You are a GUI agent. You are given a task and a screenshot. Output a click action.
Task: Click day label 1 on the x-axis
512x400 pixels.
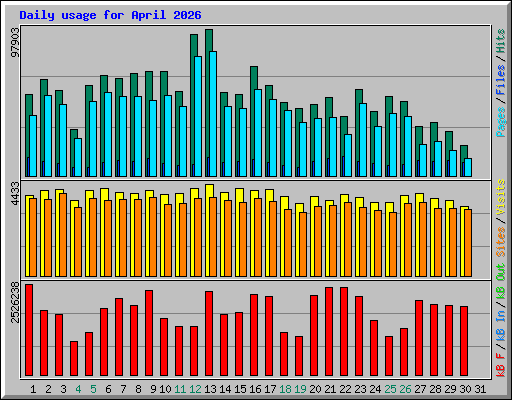(x=33, y=389)
